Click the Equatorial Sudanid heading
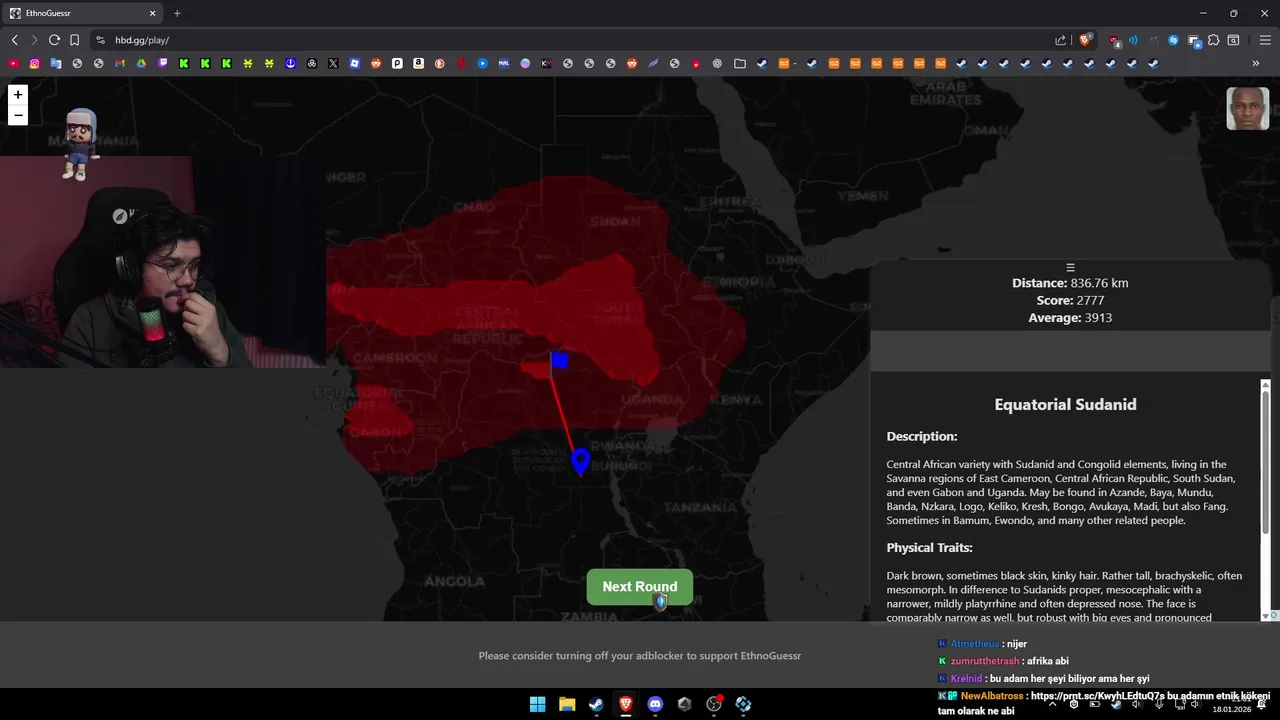 point(1065,405)
